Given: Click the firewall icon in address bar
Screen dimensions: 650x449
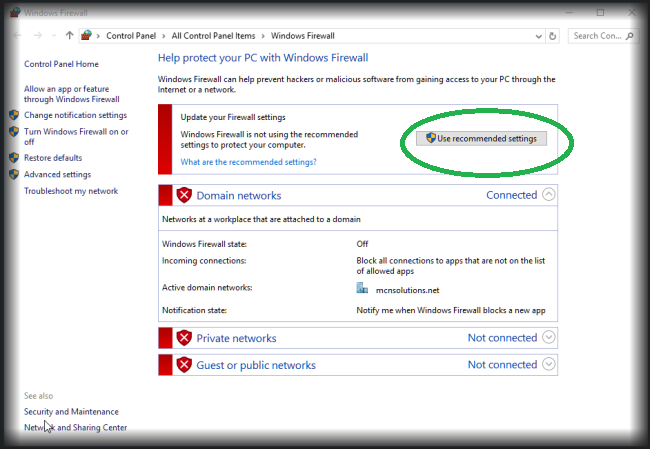Looking at the screenshot, I should tap(86, 36).
